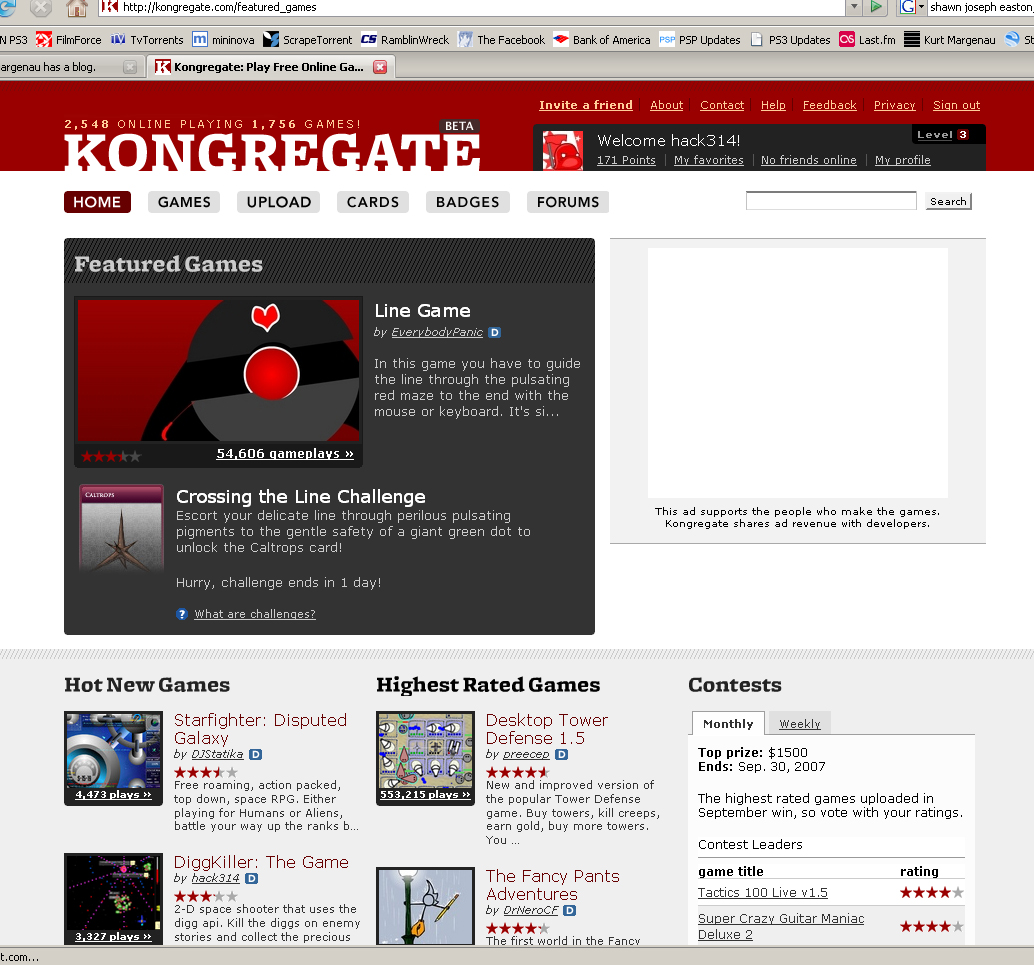Open Tactics 100 Live v1.5 link
Screen dimensions: 1034x965
tap(762, 892)
